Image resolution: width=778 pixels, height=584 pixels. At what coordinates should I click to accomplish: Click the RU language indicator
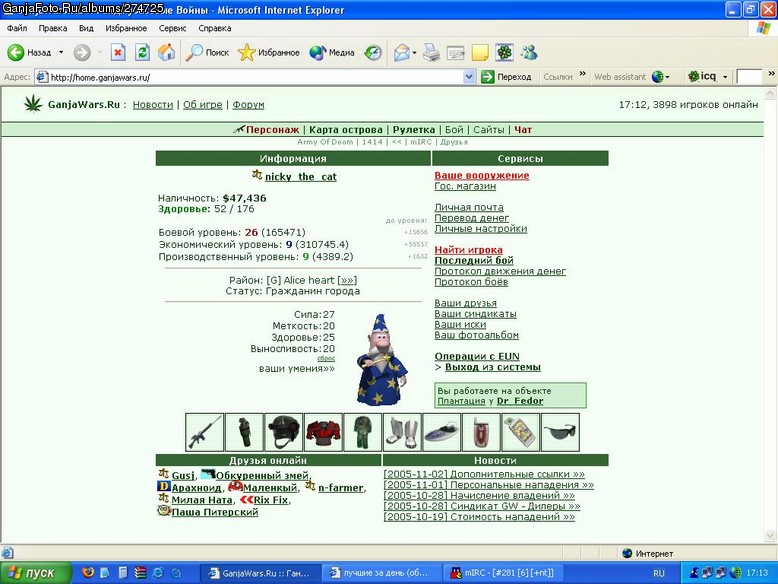click(x=658, y=573)
